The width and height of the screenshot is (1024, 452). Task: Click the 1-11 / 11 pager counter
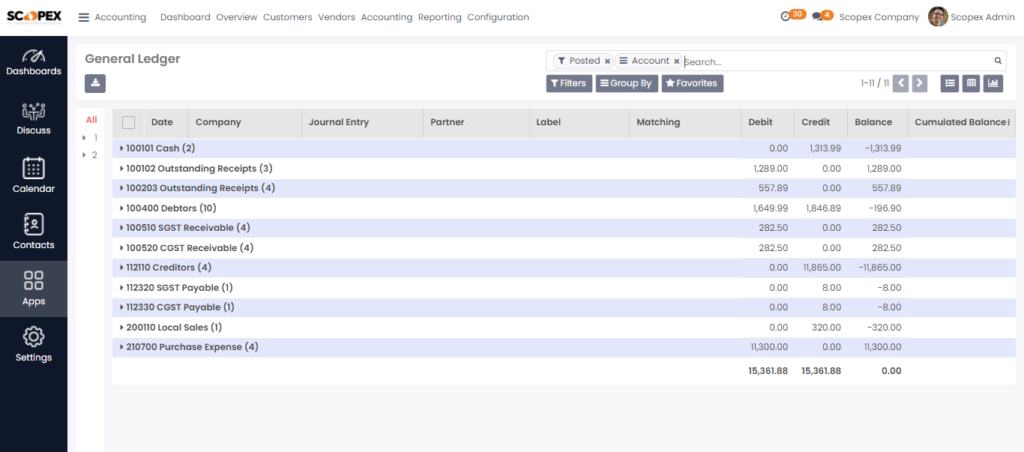pos(874,83)
